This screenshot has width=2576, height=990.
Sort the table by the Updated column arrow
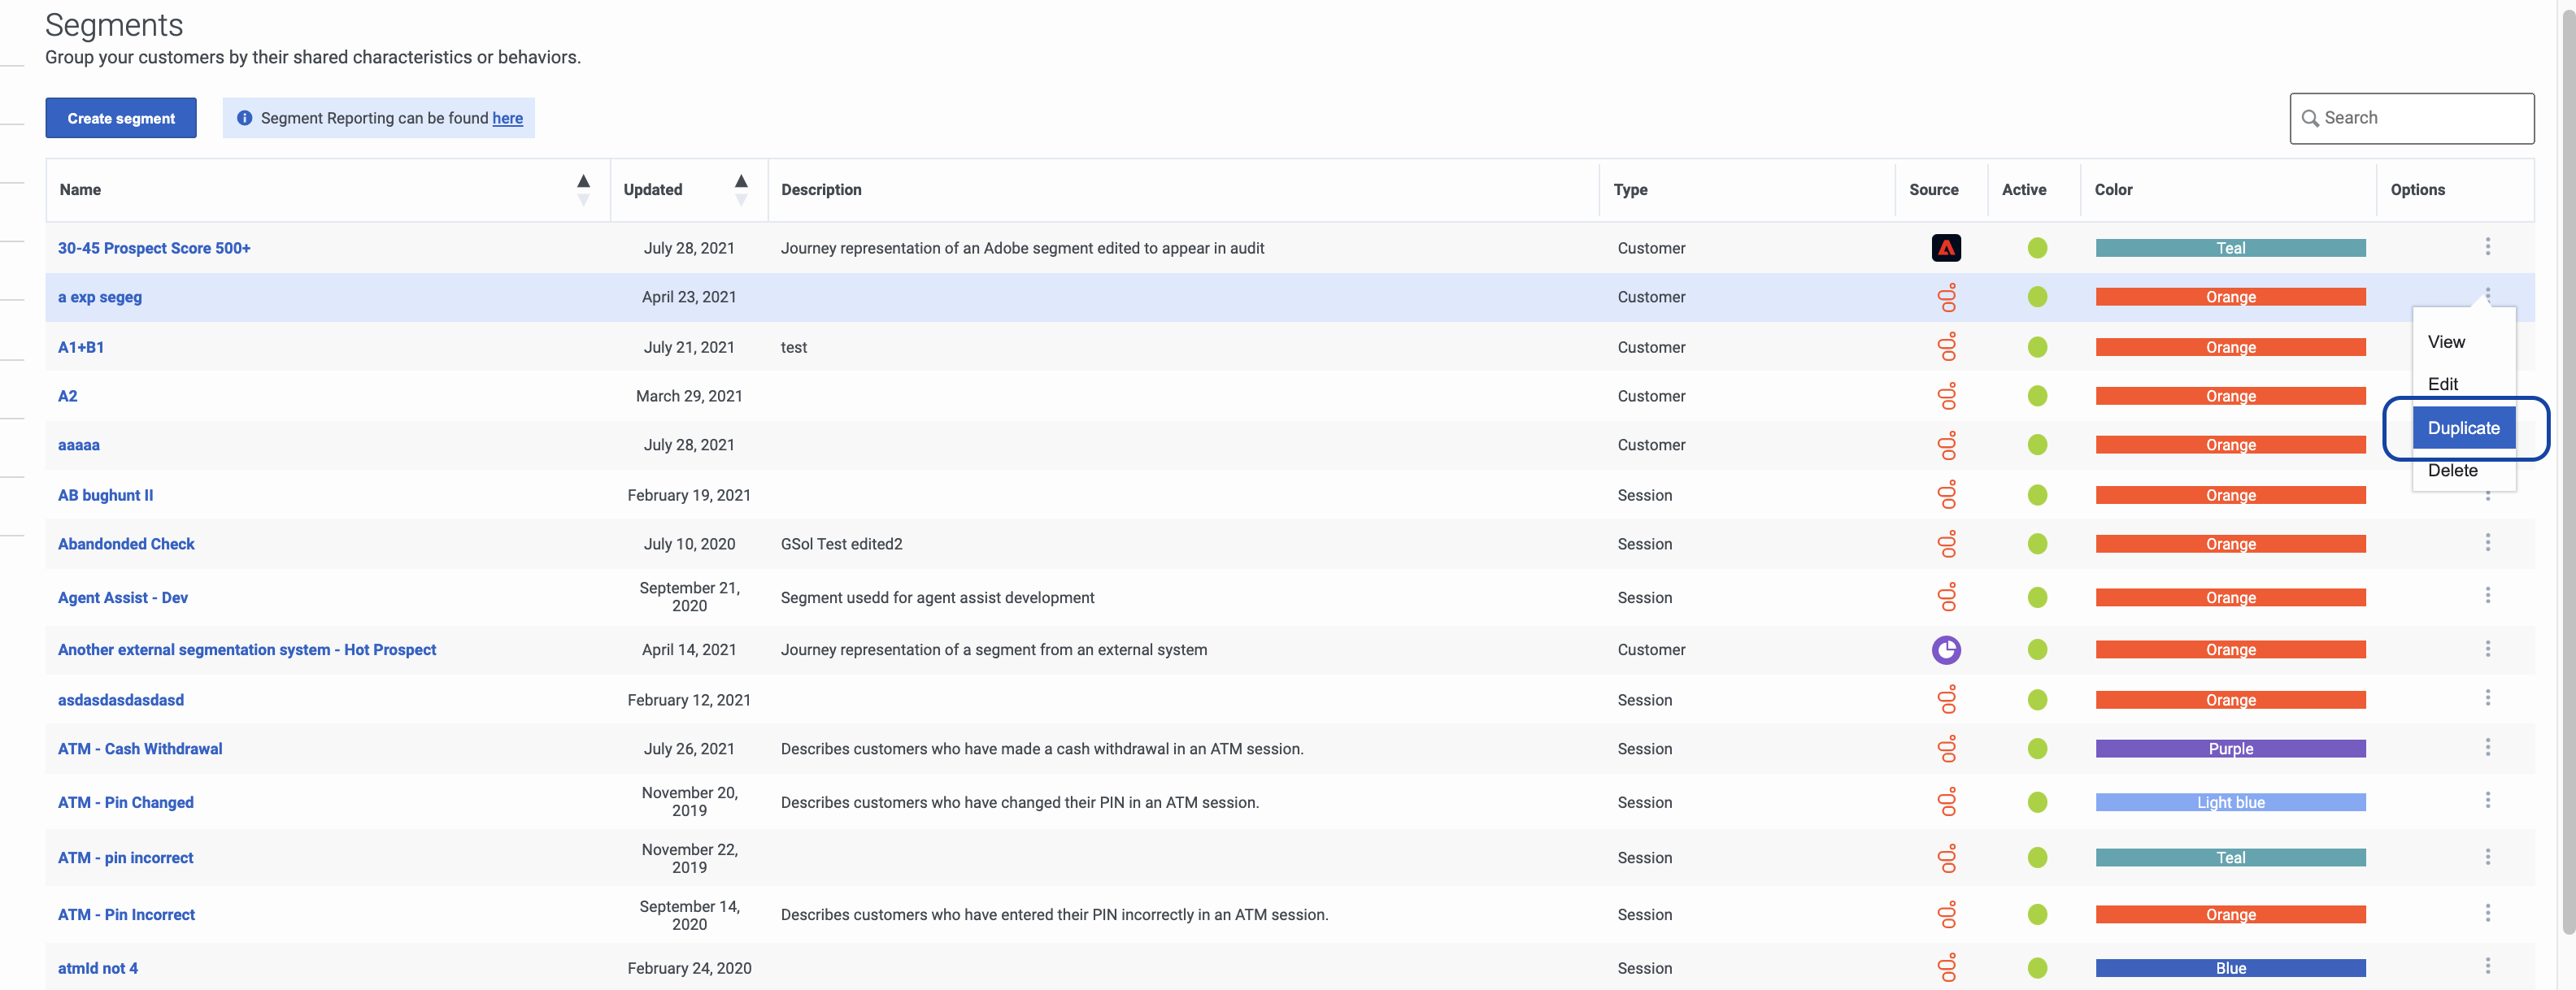pos(741,189)
